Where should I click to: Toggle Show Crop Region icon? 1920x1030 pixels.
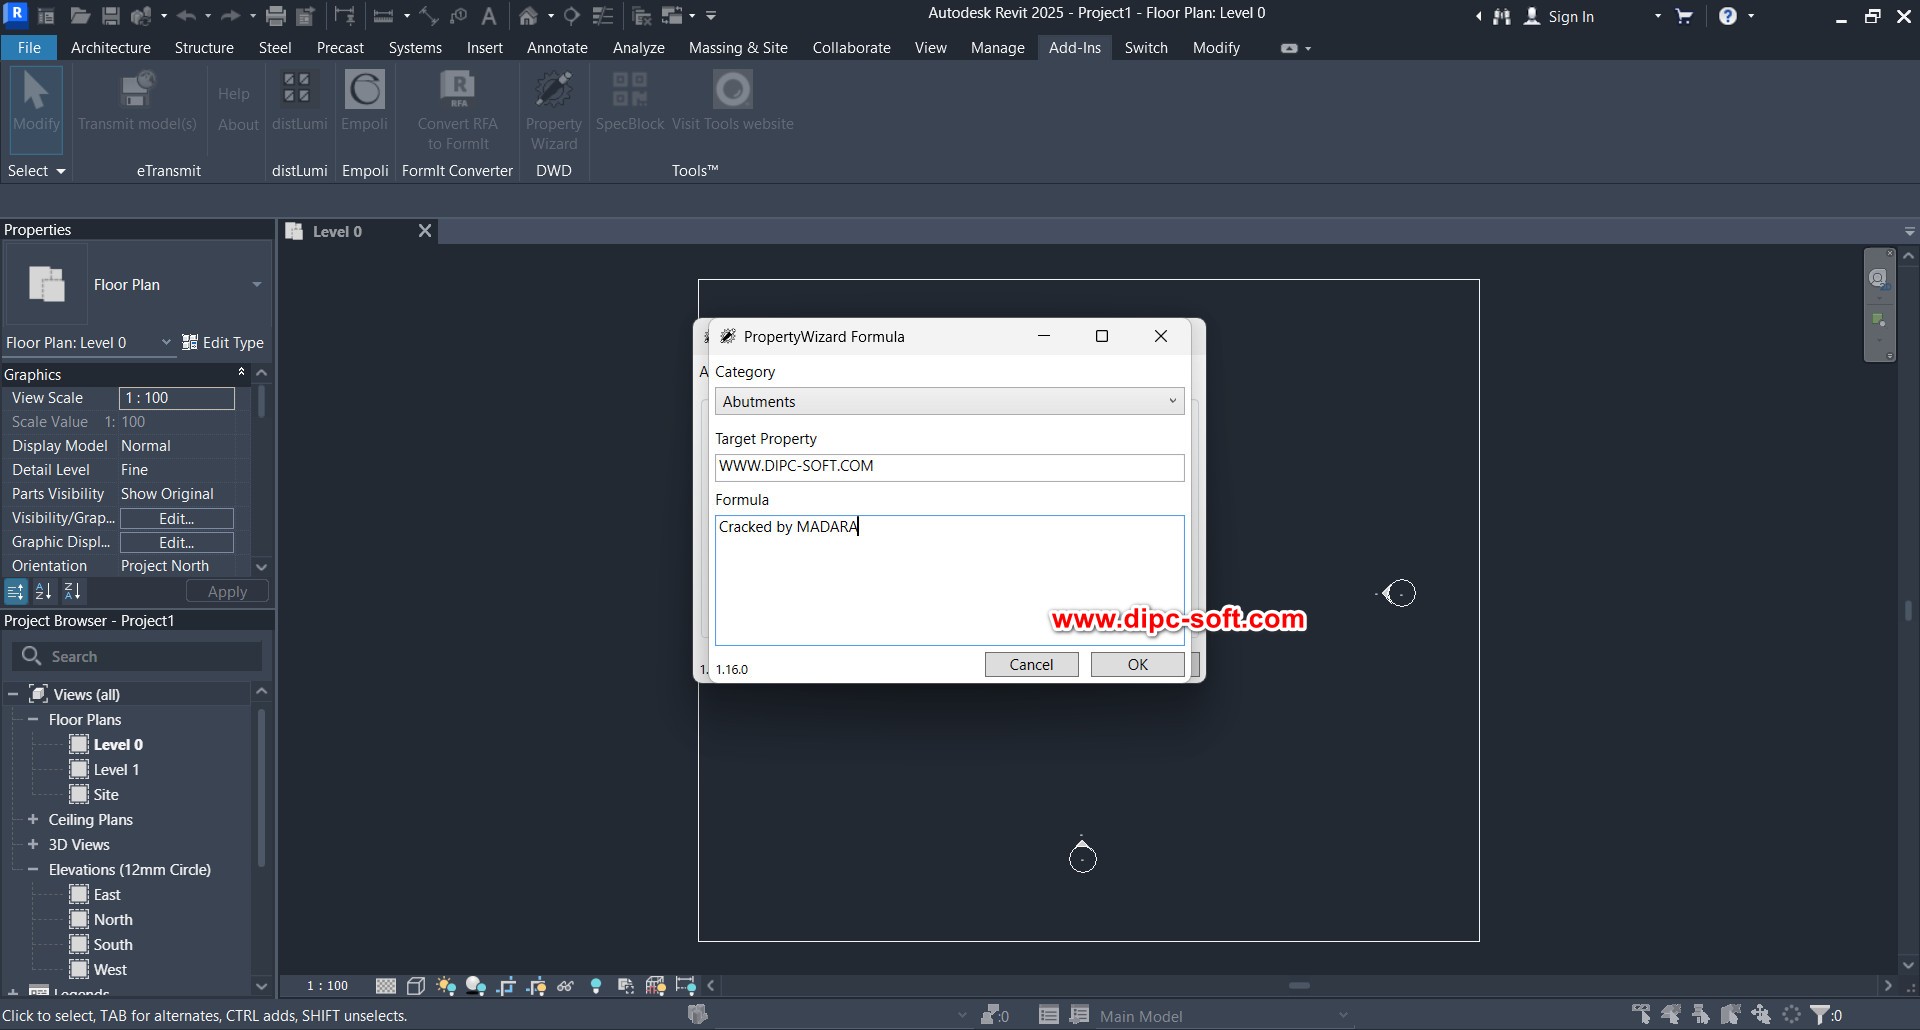coord(536,986)
